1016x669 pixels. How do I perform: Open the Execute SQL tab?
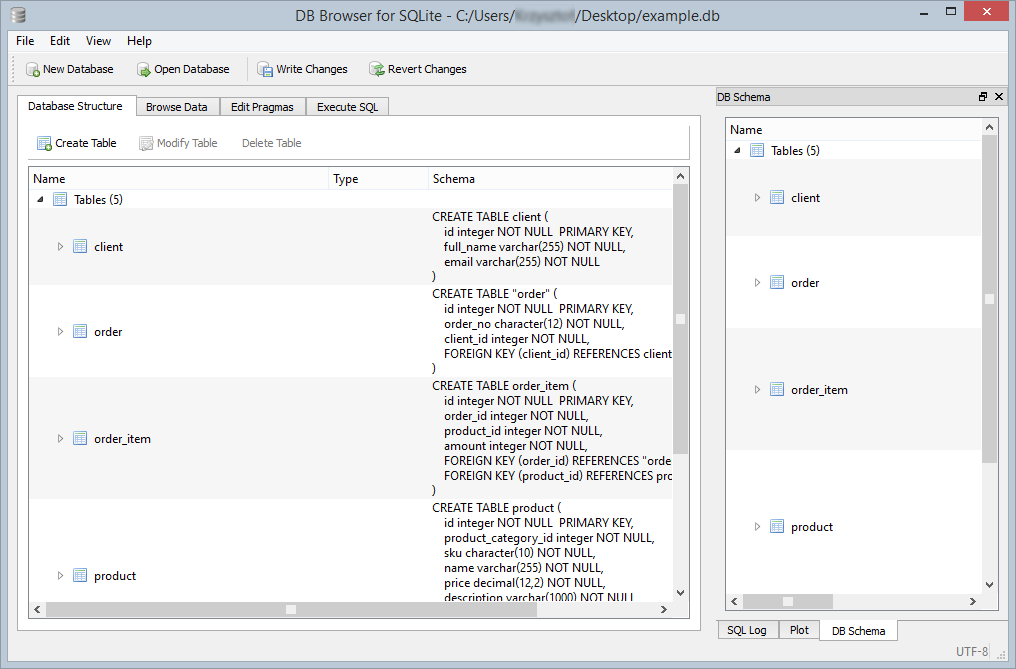(x=347, y=107)
